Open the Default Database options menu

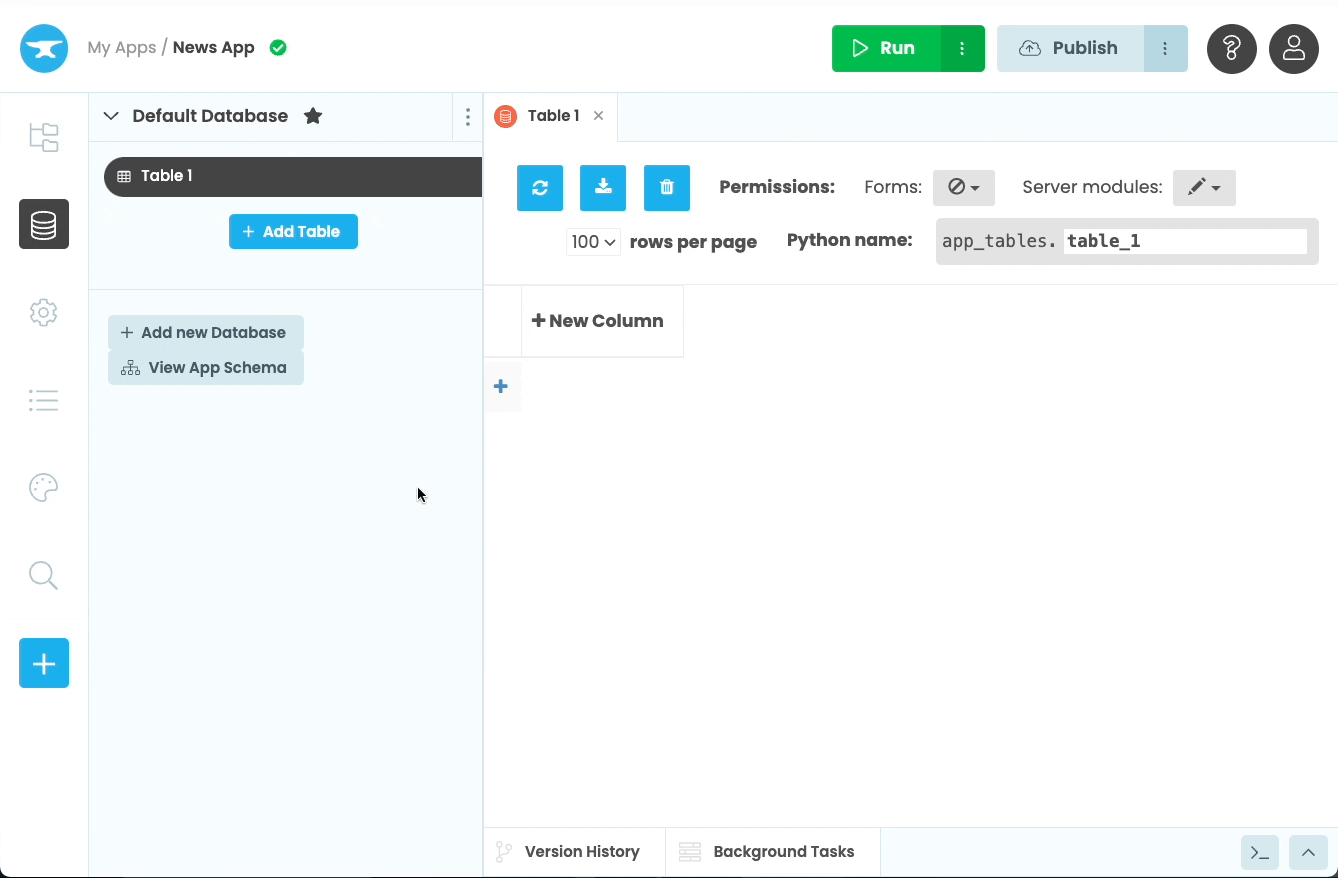[467, 116]
